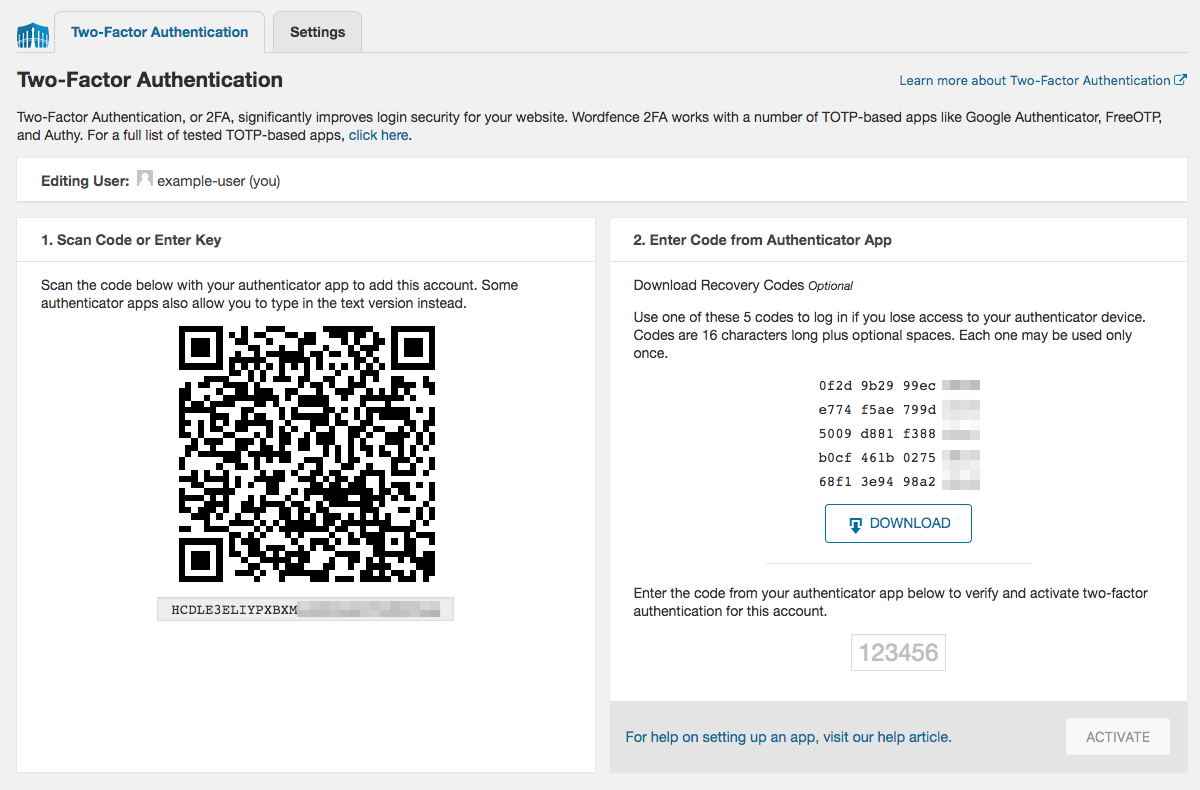Click the Wordfence shield logo icon
Viewport: 1200px width, 790px height.
click(33, 33)
